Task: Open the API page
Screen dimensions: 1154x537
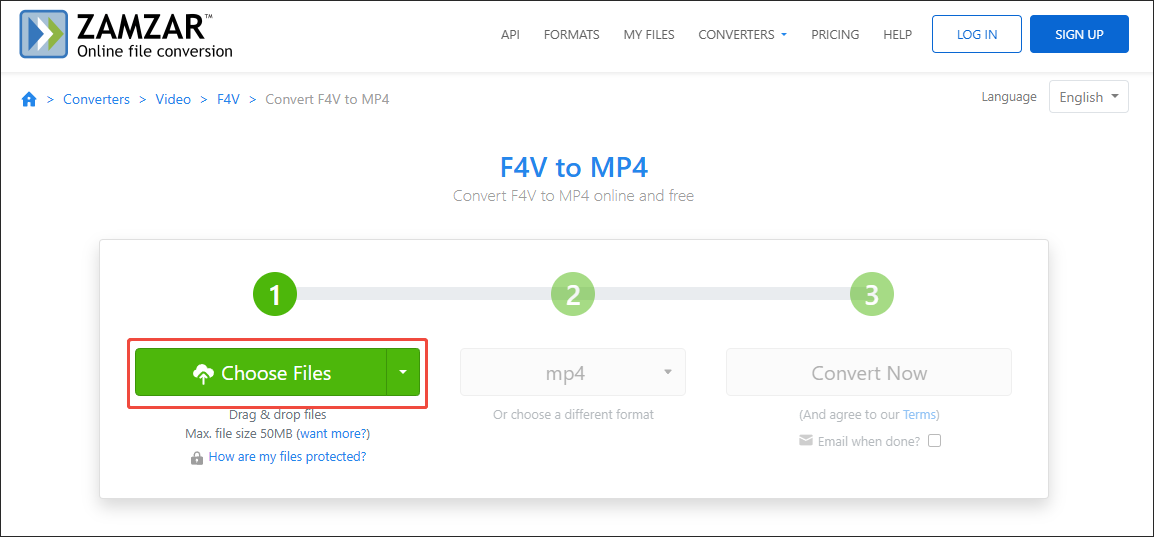Action: pos(510,35)
